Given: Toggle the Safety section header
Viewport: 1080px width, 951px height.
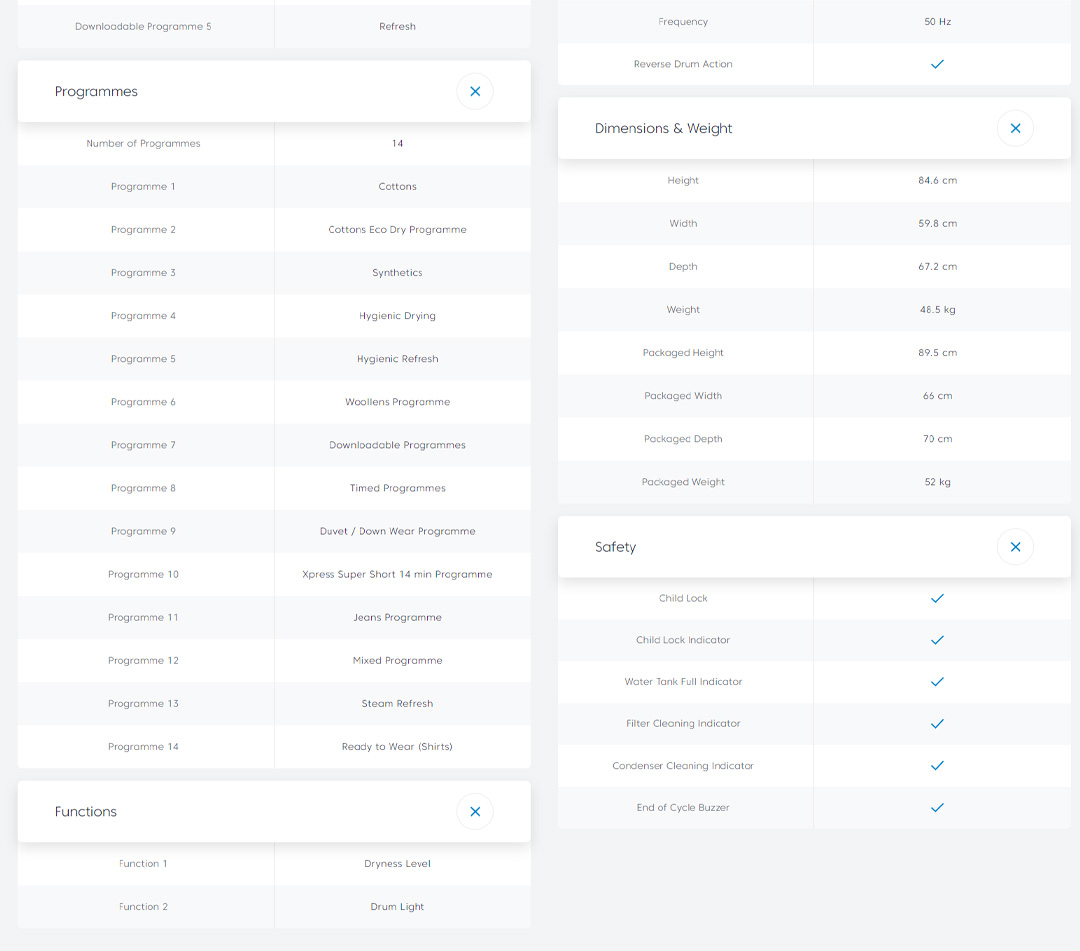Looking at the screenshot, I should click(x=615, y=547).
